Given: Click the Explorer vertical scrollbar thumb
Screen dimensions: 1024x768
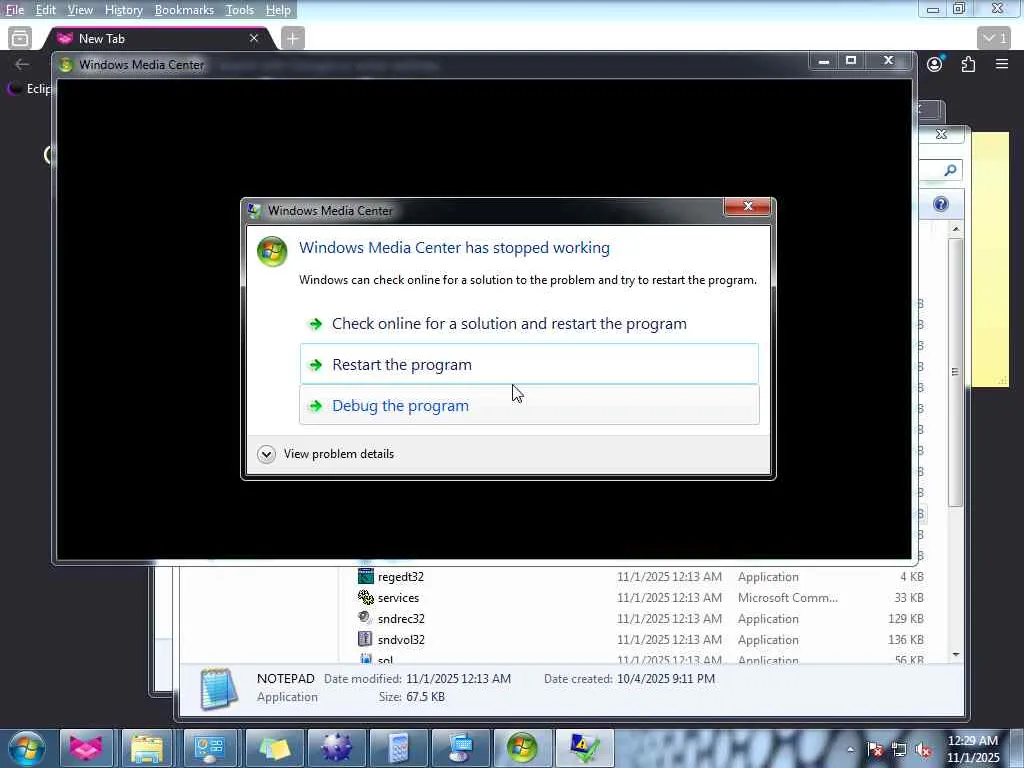Looking at the screenshot, I should pyautogui.click(x=956, y=372).
